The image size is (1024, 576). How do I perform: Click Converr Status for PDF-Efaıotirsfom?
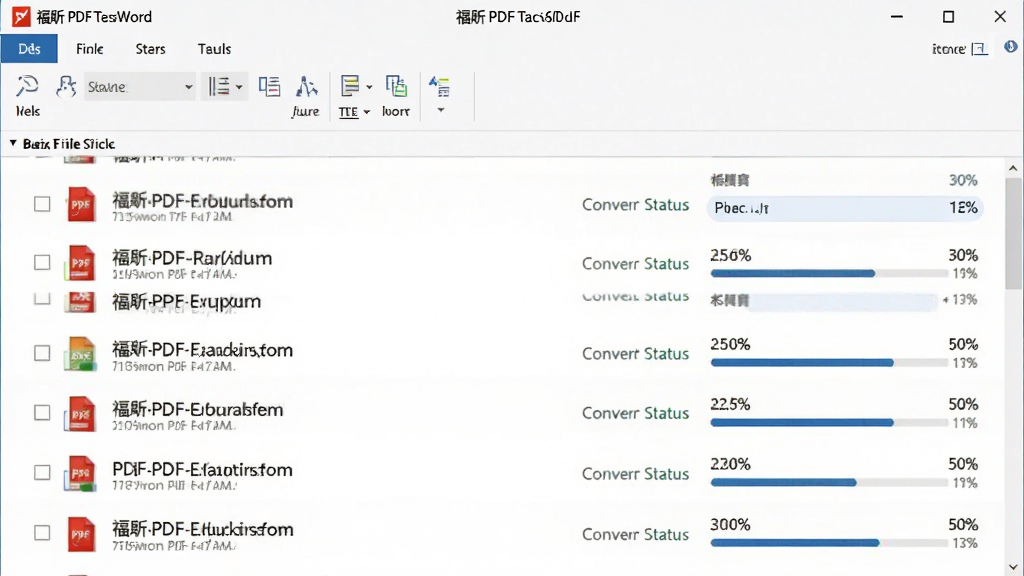(x=635, y=474)
